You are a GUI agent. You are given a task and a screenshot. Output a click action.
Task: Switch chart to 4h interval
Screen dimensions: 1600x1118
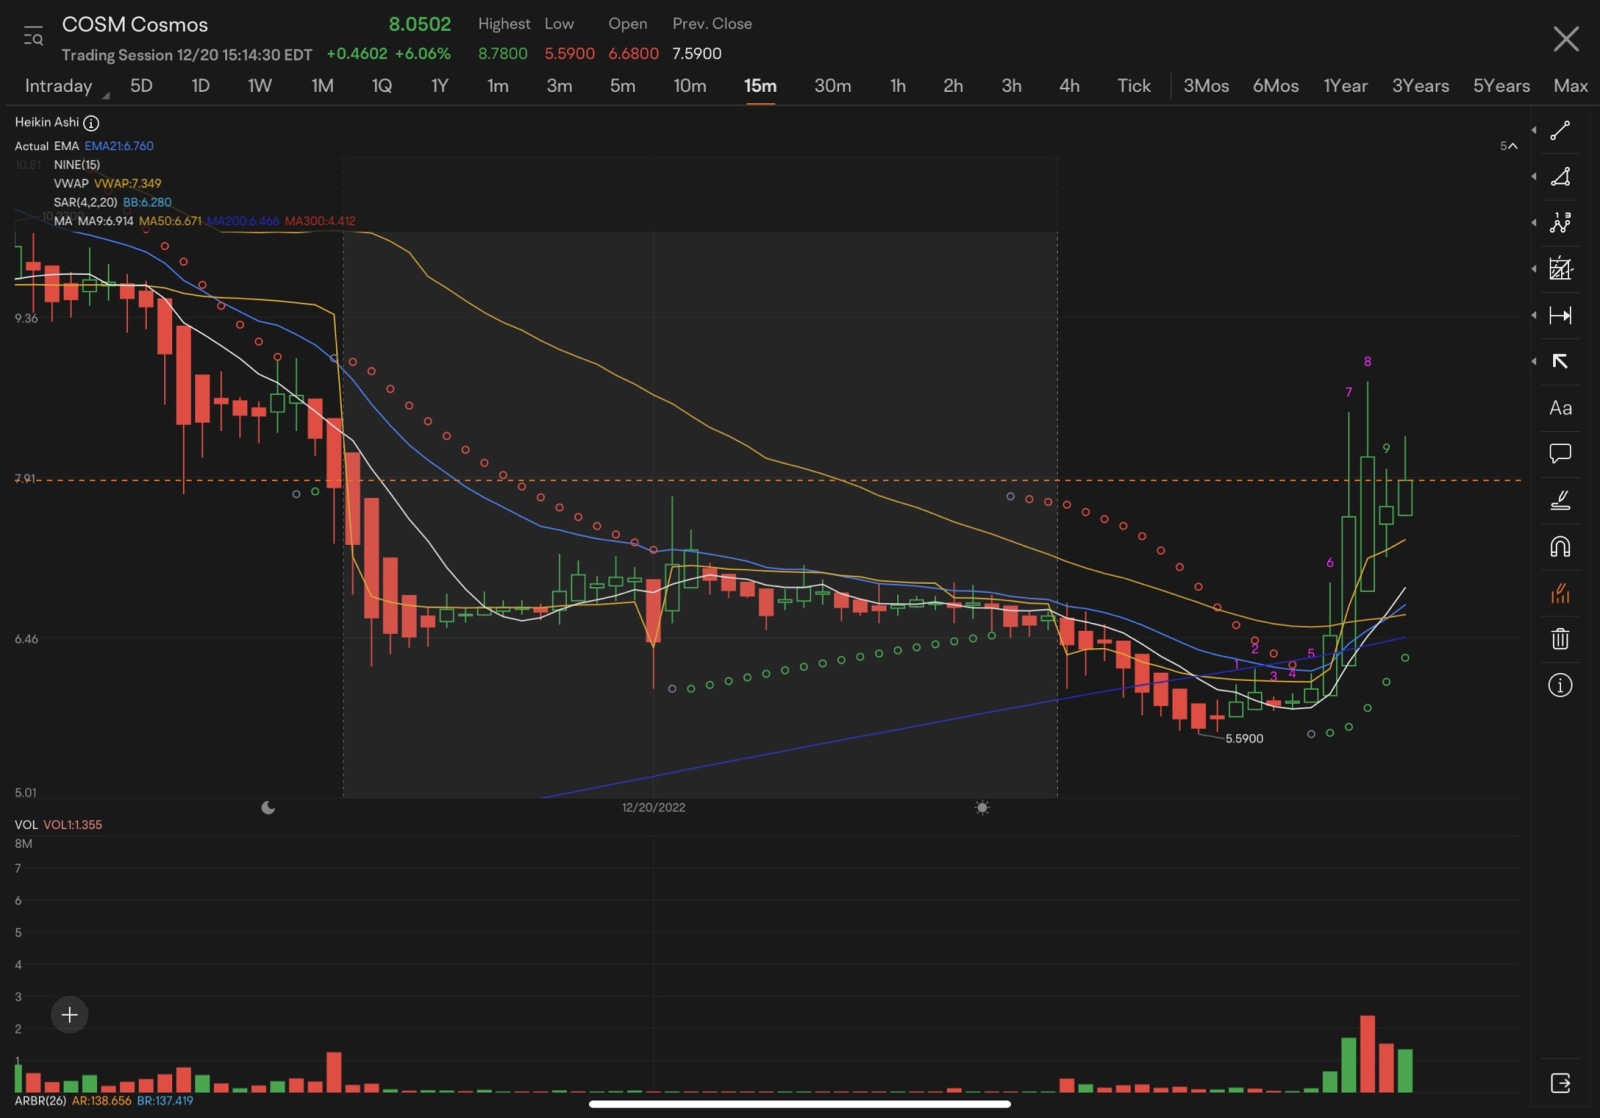coord(1070,86)
